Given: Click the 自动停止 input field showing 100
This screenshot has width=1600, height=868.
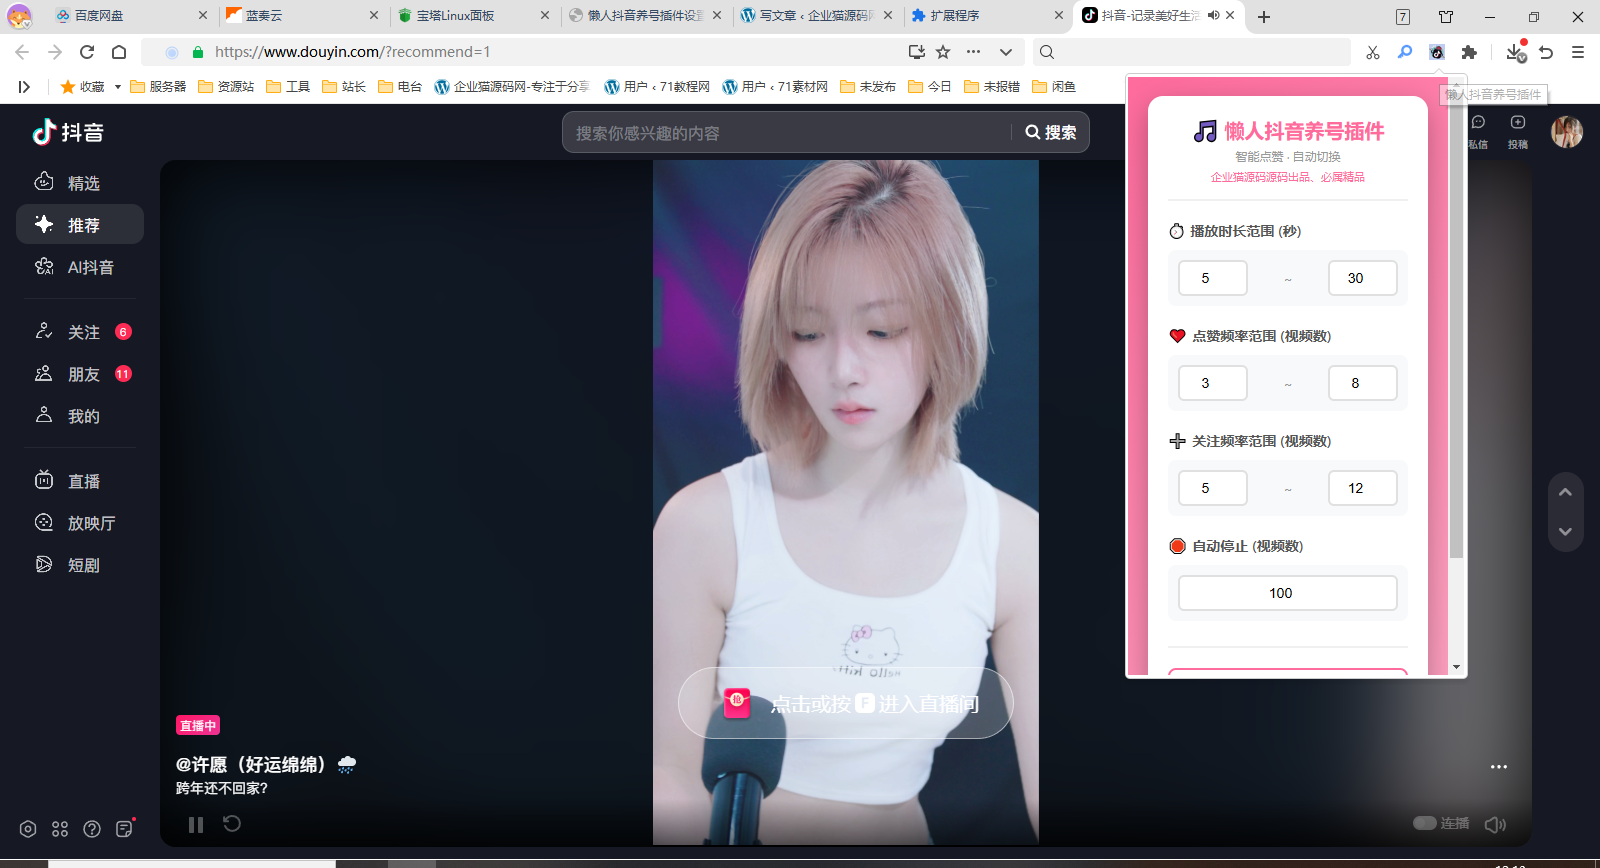Looking at the screenshot, I should tap(1287, 593).
